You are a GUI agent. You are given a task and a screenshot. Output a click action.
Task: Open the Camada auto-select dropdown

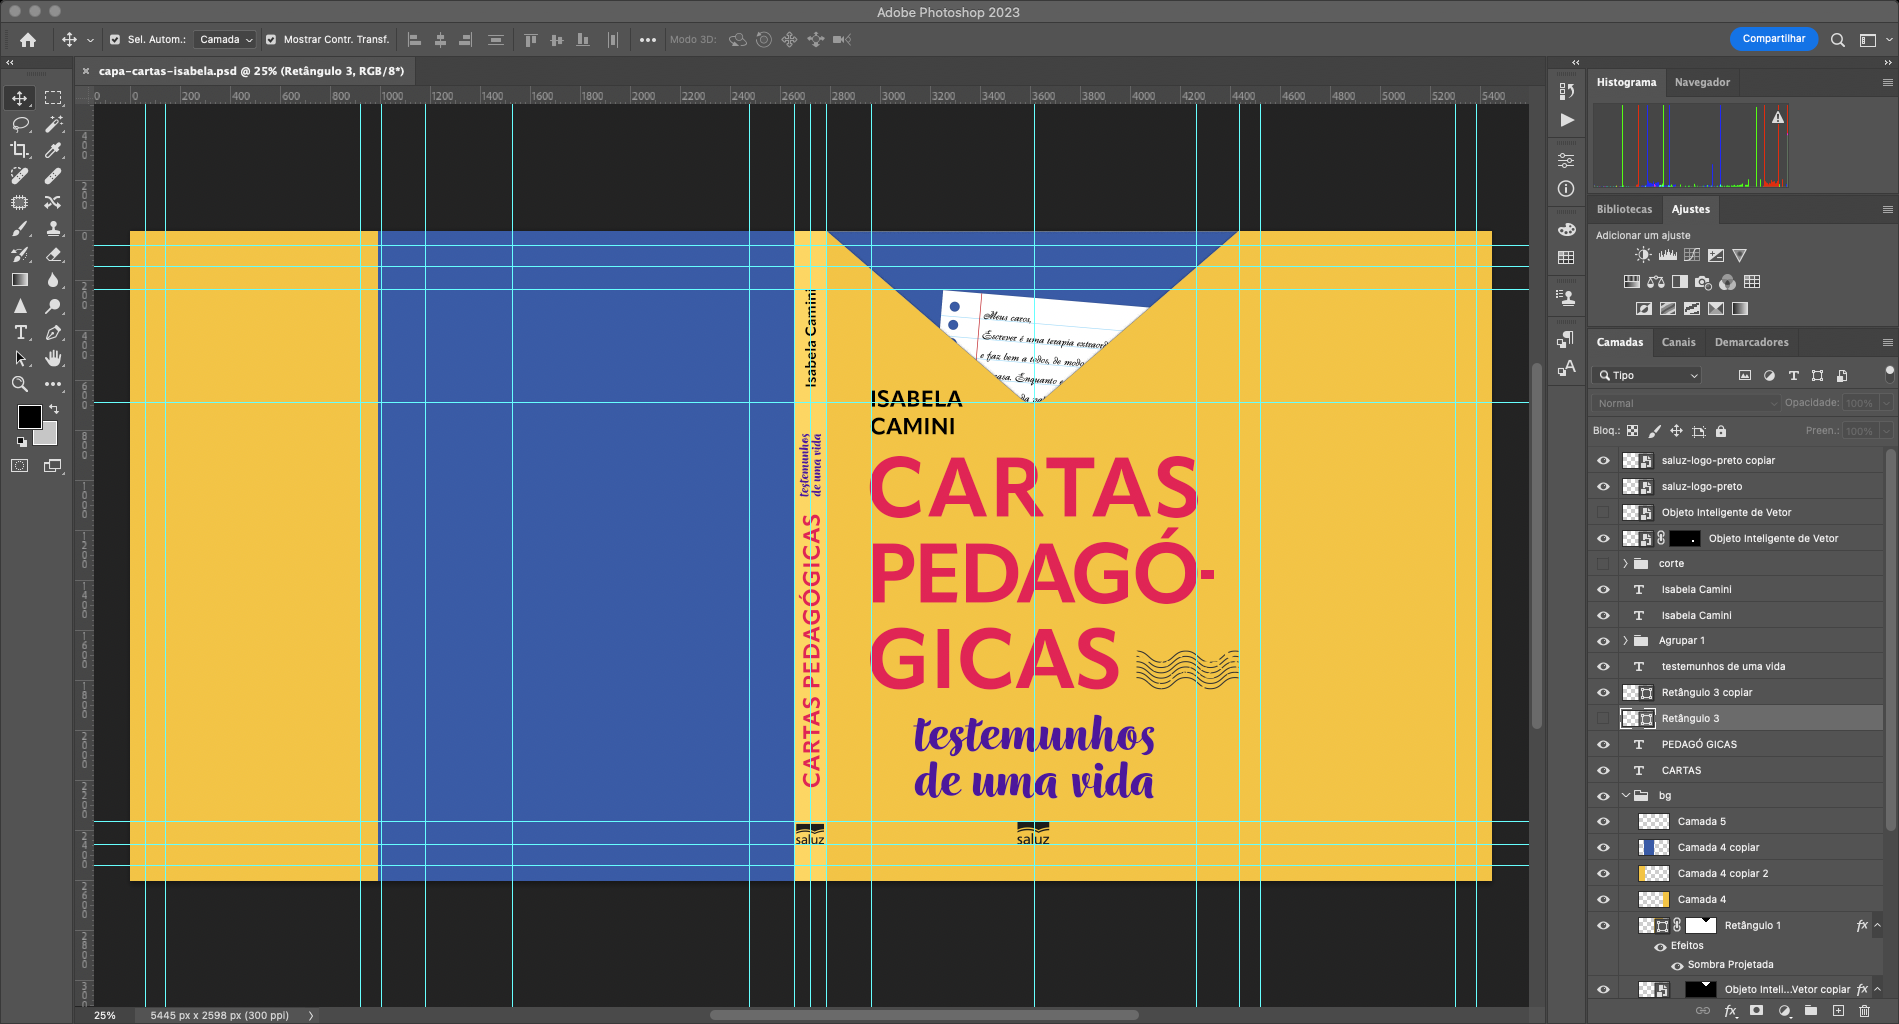(225, 40)
